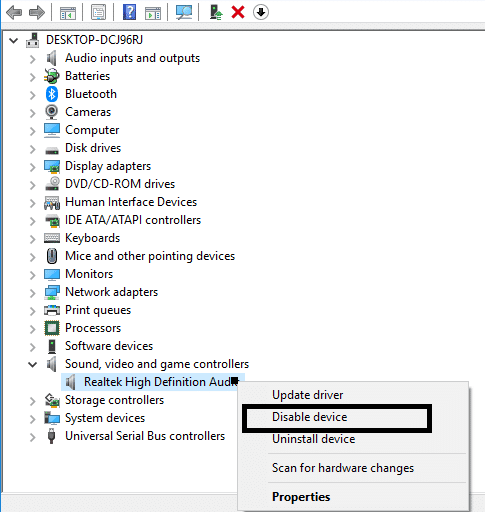Select the Processors row
Viewport: 485px width, 512px height.
[x=93, y=328]
